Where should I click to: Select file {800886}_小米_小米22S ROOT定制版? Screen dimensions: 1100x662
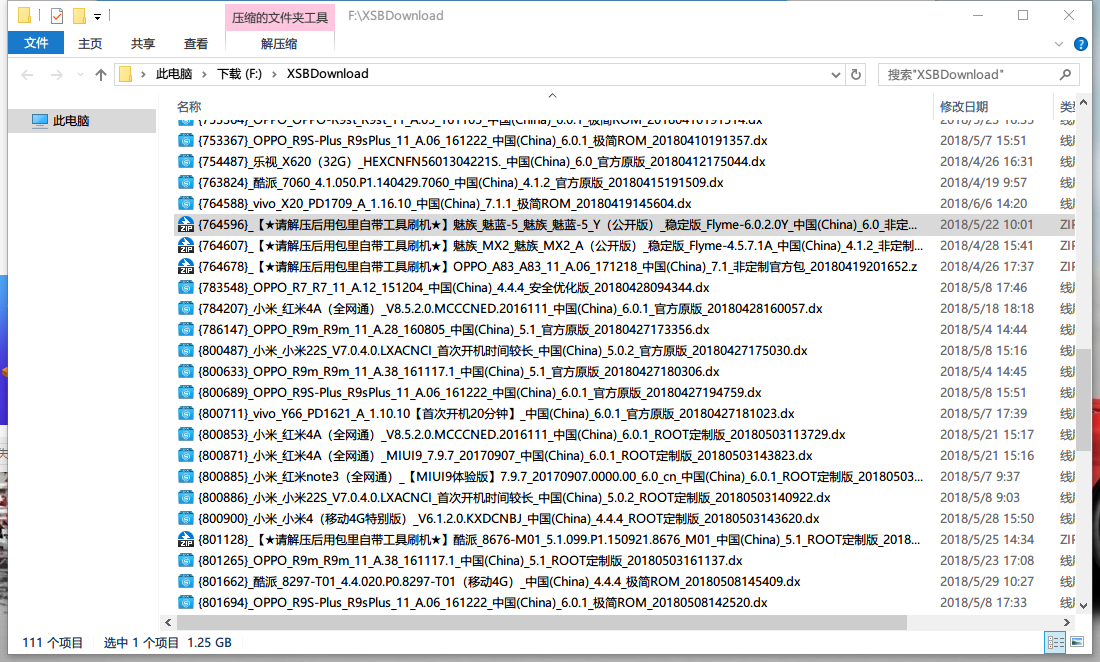point(514,498)
